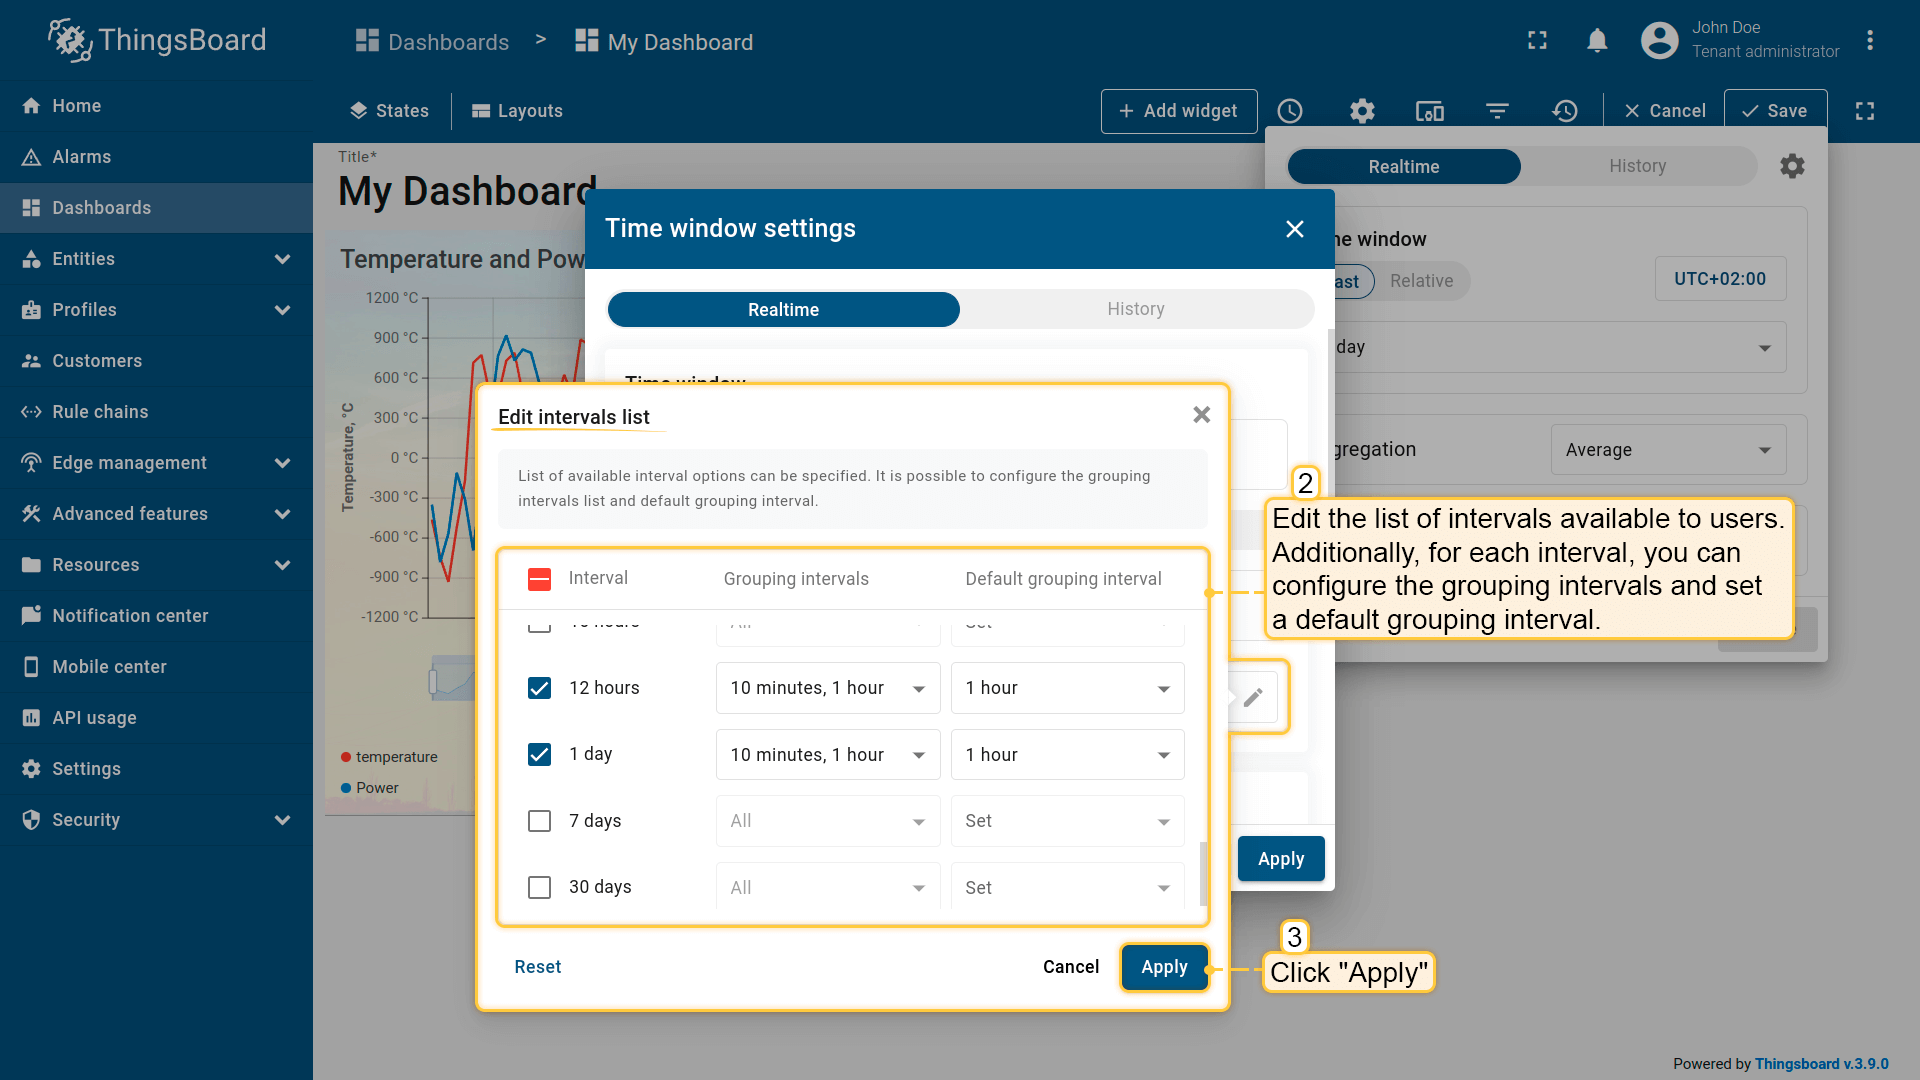Toggle fullscreen icon in top bar
Viewport: 1920px width, 1080px height.
coord(1537,41)
